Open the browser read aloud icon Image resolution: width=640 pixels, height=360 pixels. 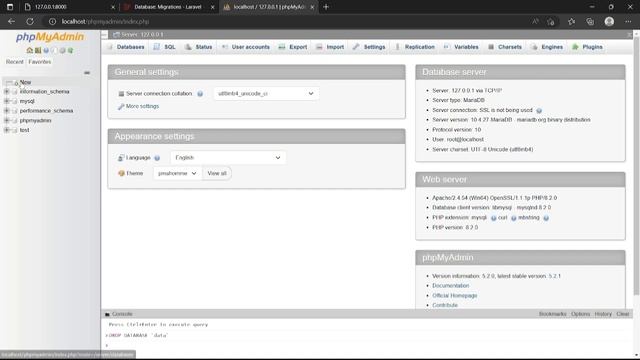coord(535,22)
